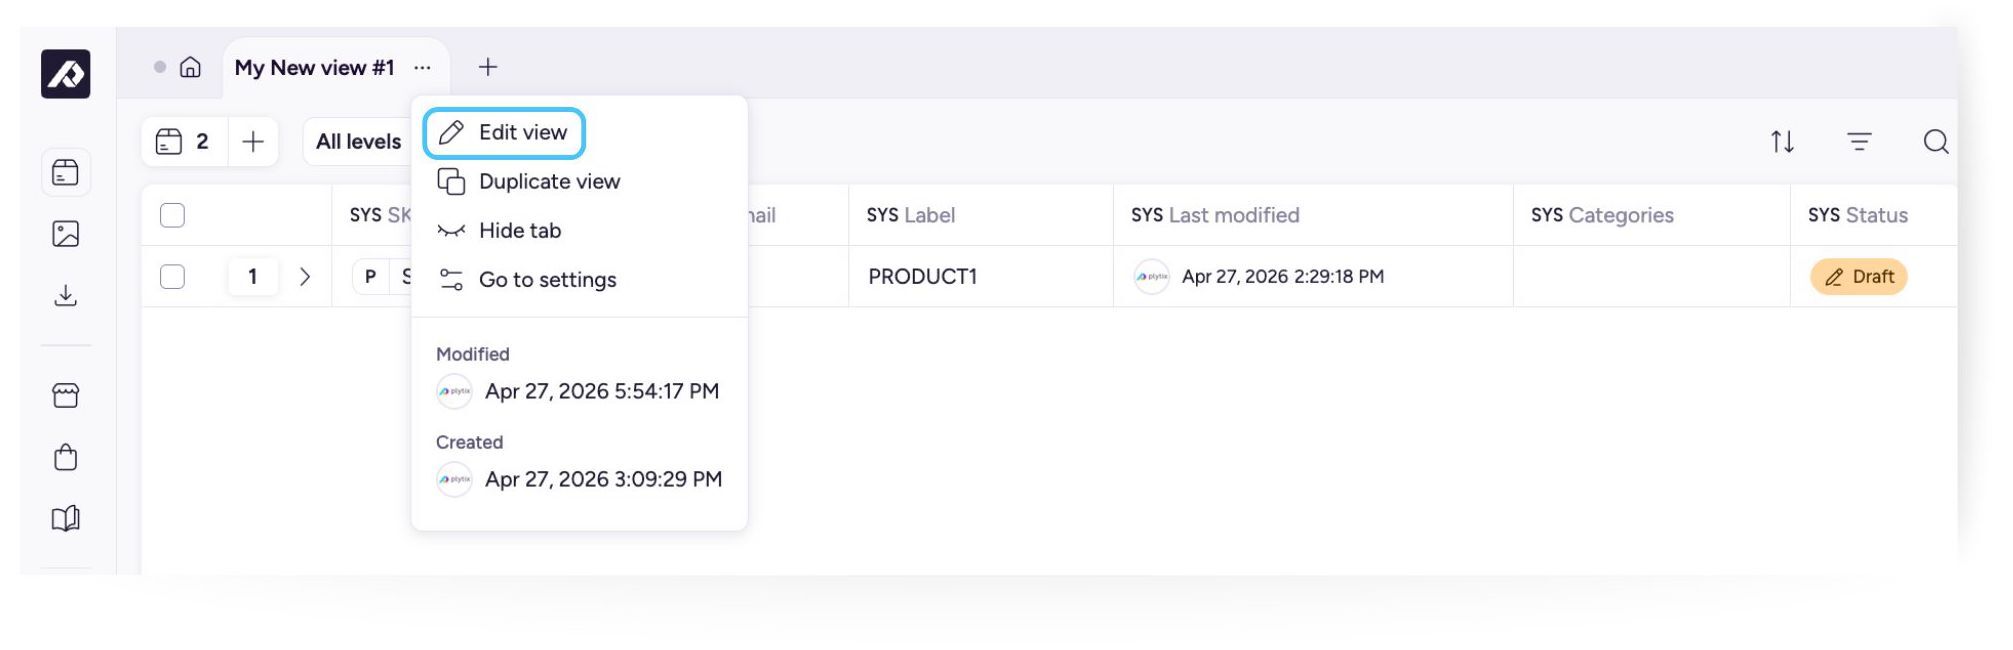Screen dimensions: 2013x650
Task: Open the download/imports sidebar icon
Action: tap(66, 296)
